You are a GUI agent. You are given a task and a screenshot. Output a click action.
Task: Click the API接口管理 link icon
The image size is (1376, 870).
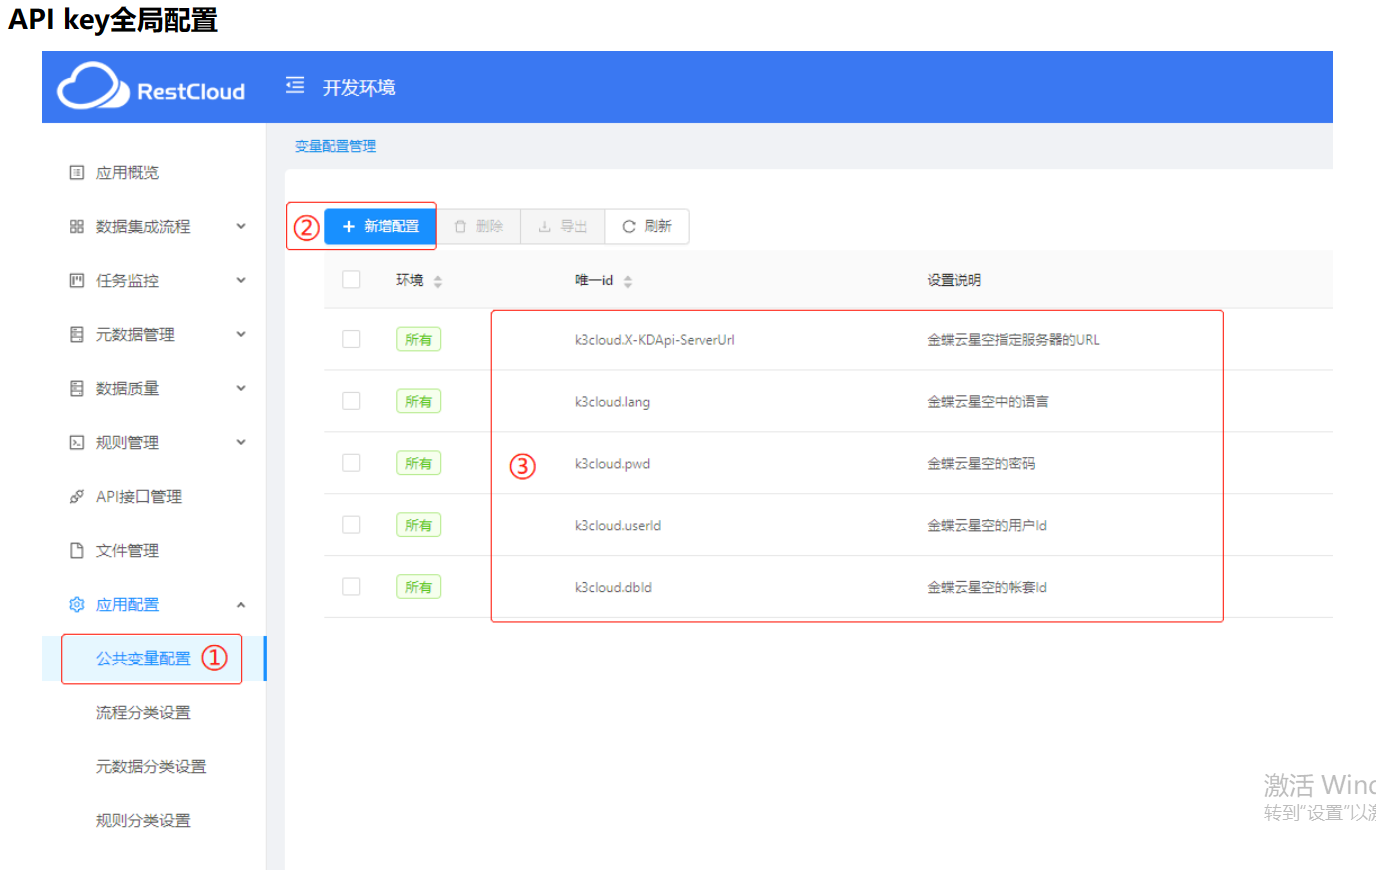click(76, 496)
